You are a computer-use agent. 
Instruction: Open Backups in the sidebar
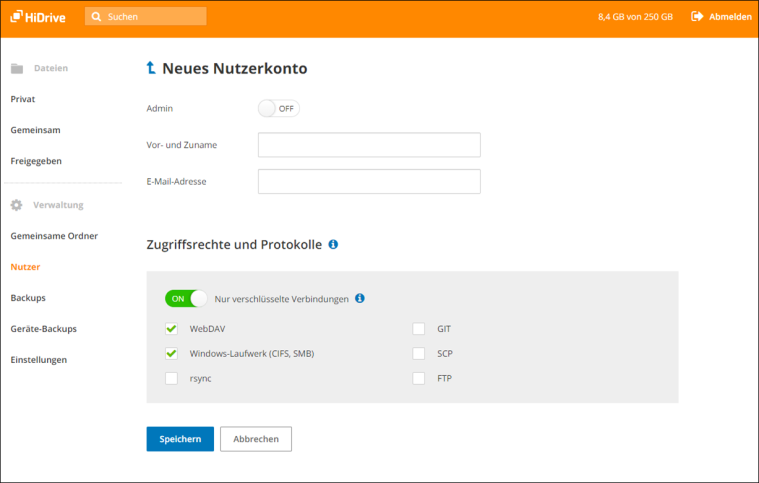tap(28, 298)
